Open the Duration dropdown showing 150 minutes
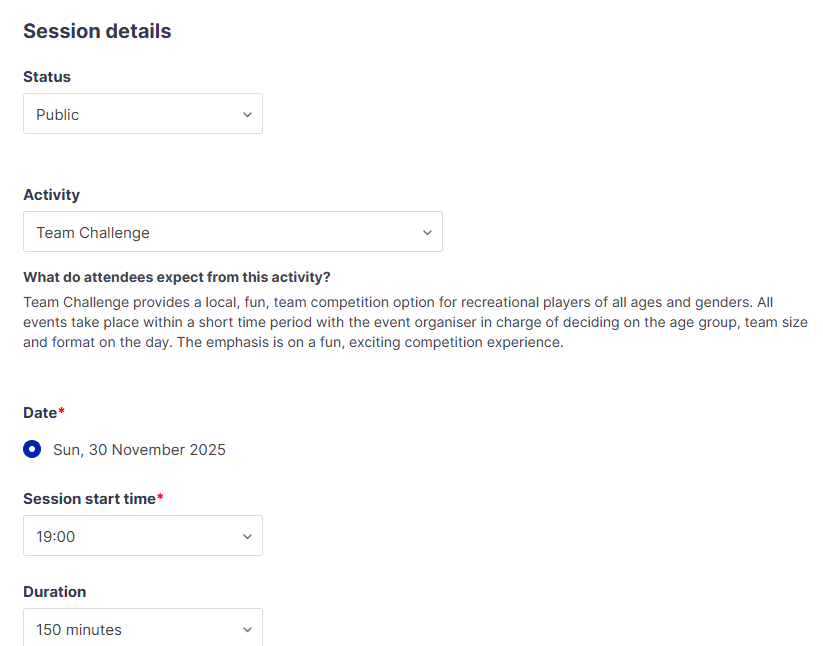 click(142, 629)
